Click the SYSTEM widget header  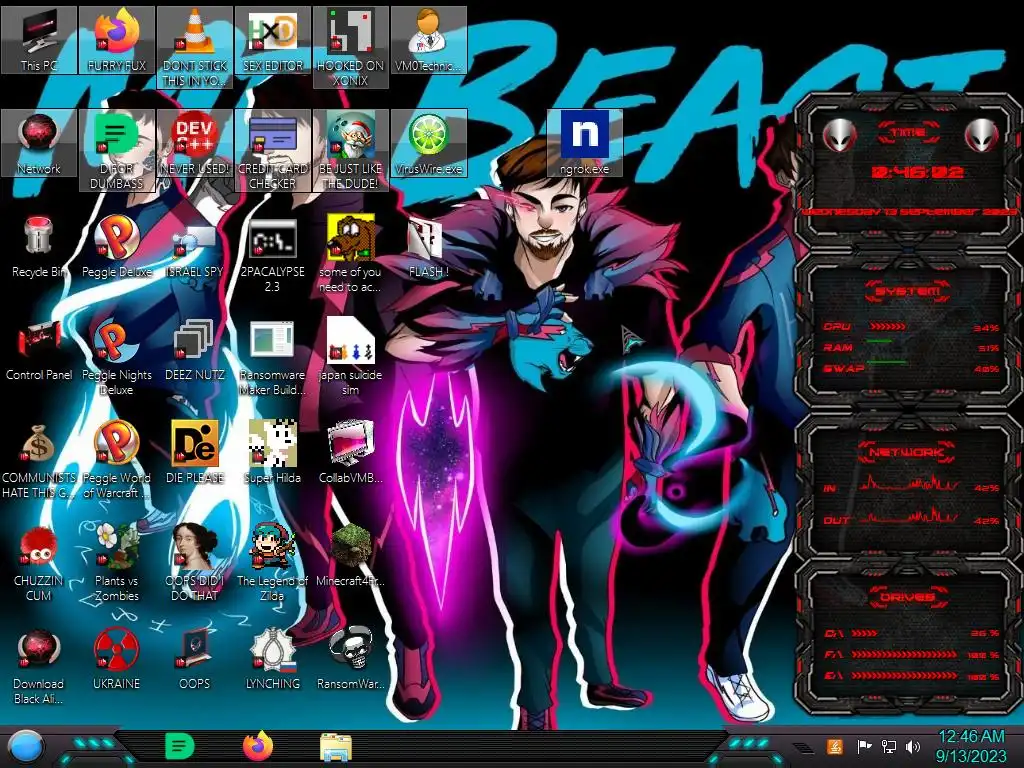907,291
